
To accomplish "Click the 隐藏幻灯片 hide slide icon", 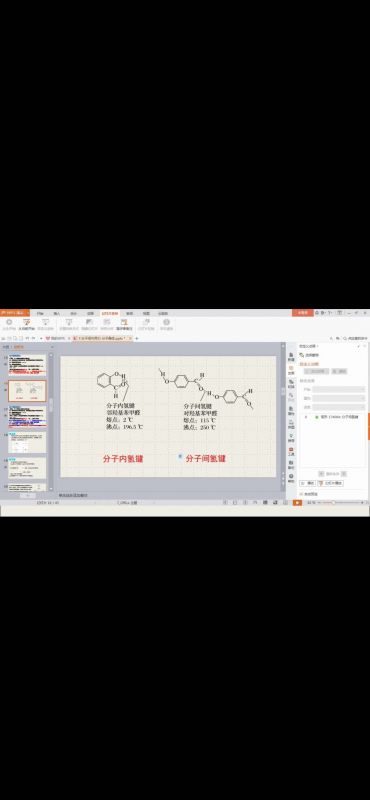I will coord(89,324).
